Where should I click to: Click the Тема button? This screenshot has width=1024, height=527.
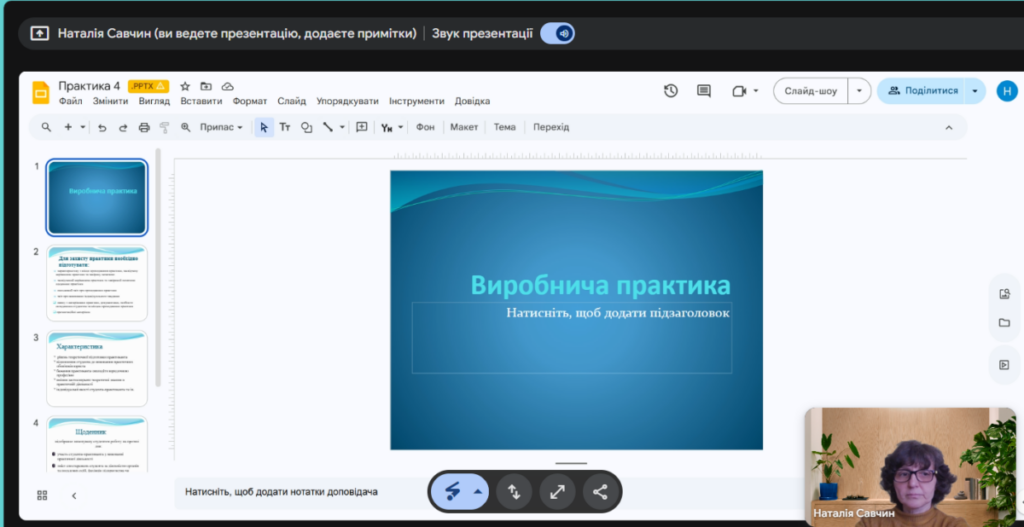(504, 127)
